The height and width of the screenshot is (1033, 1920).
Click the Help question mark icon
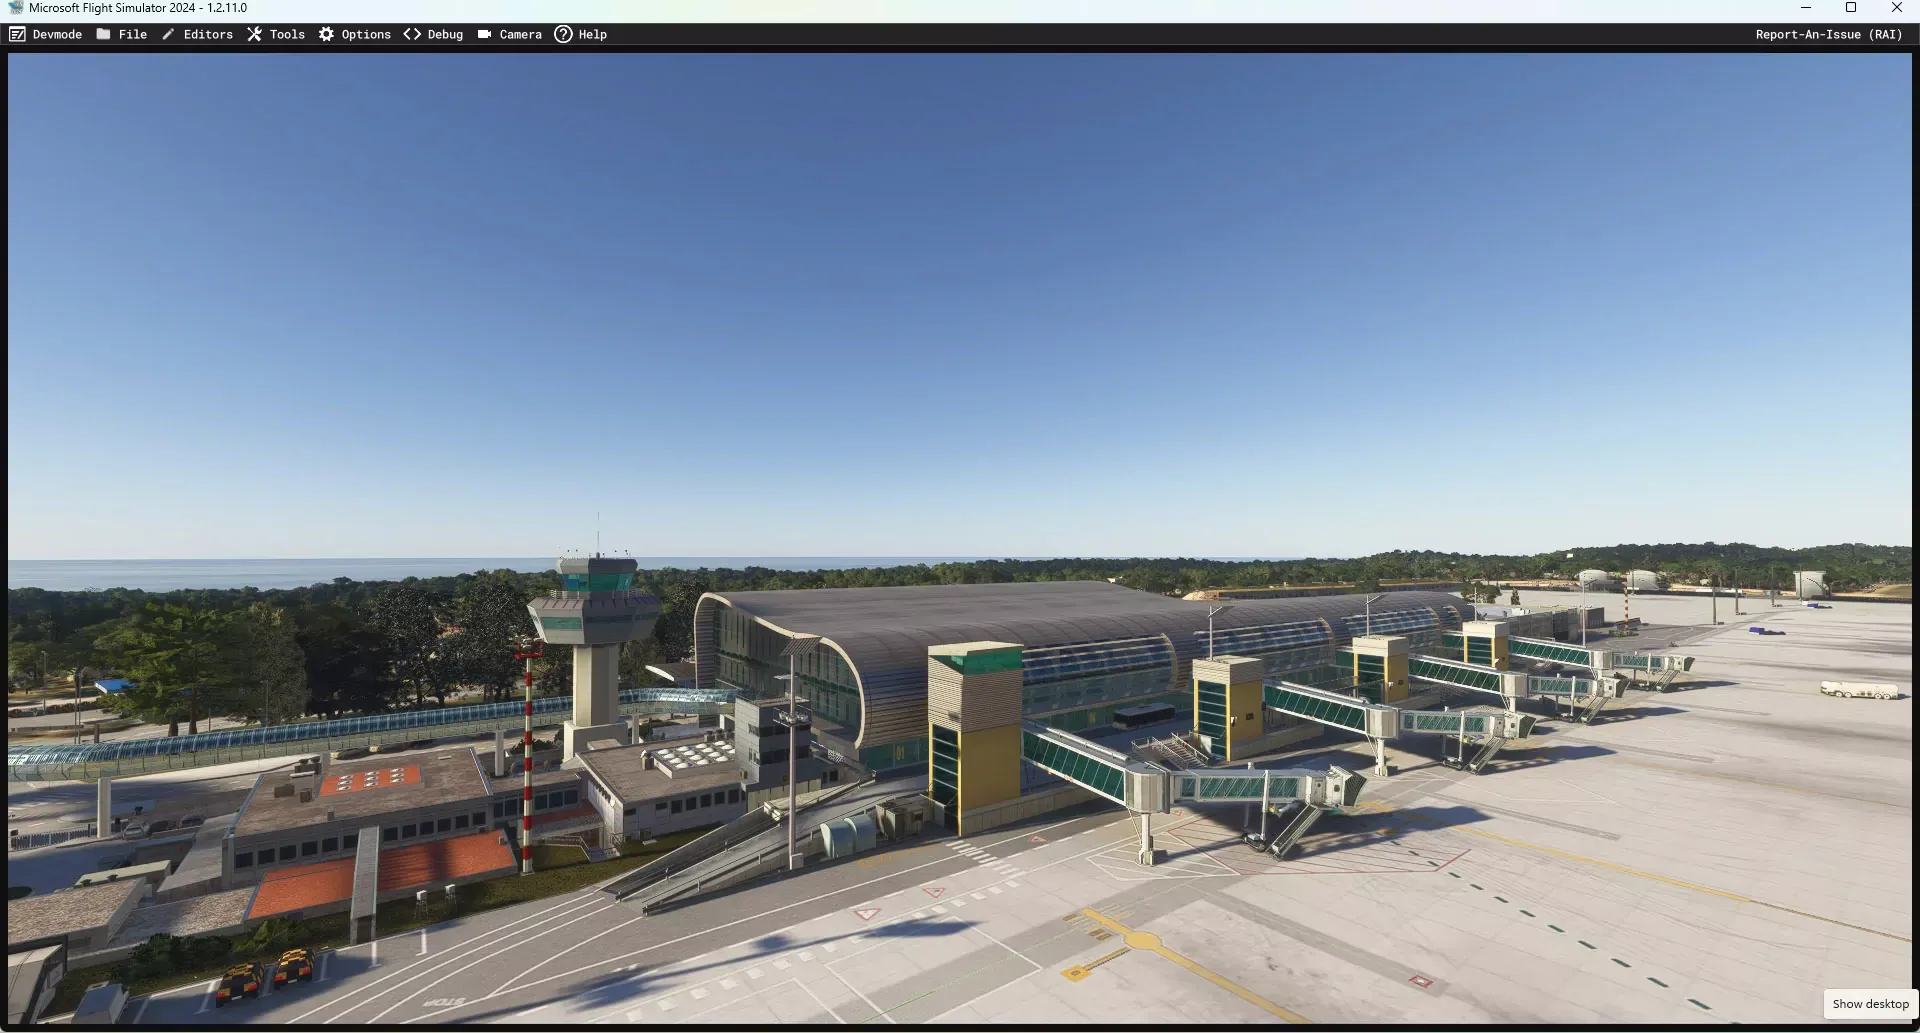(x=563, y=34)
